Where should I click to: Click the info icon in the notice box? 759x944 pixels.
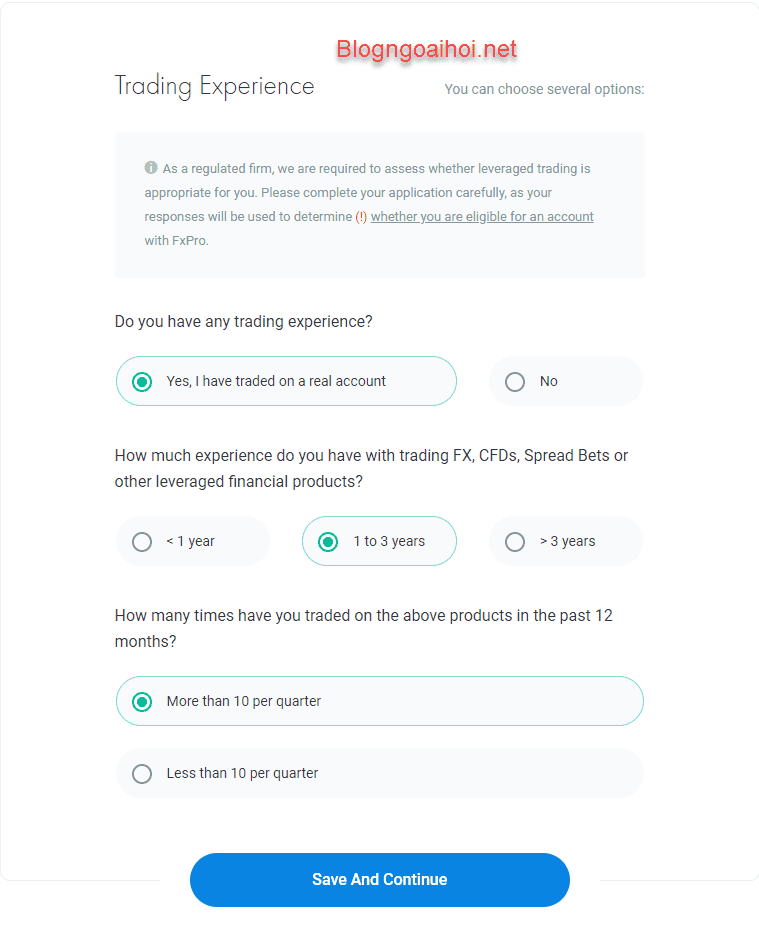pos(151,168)
